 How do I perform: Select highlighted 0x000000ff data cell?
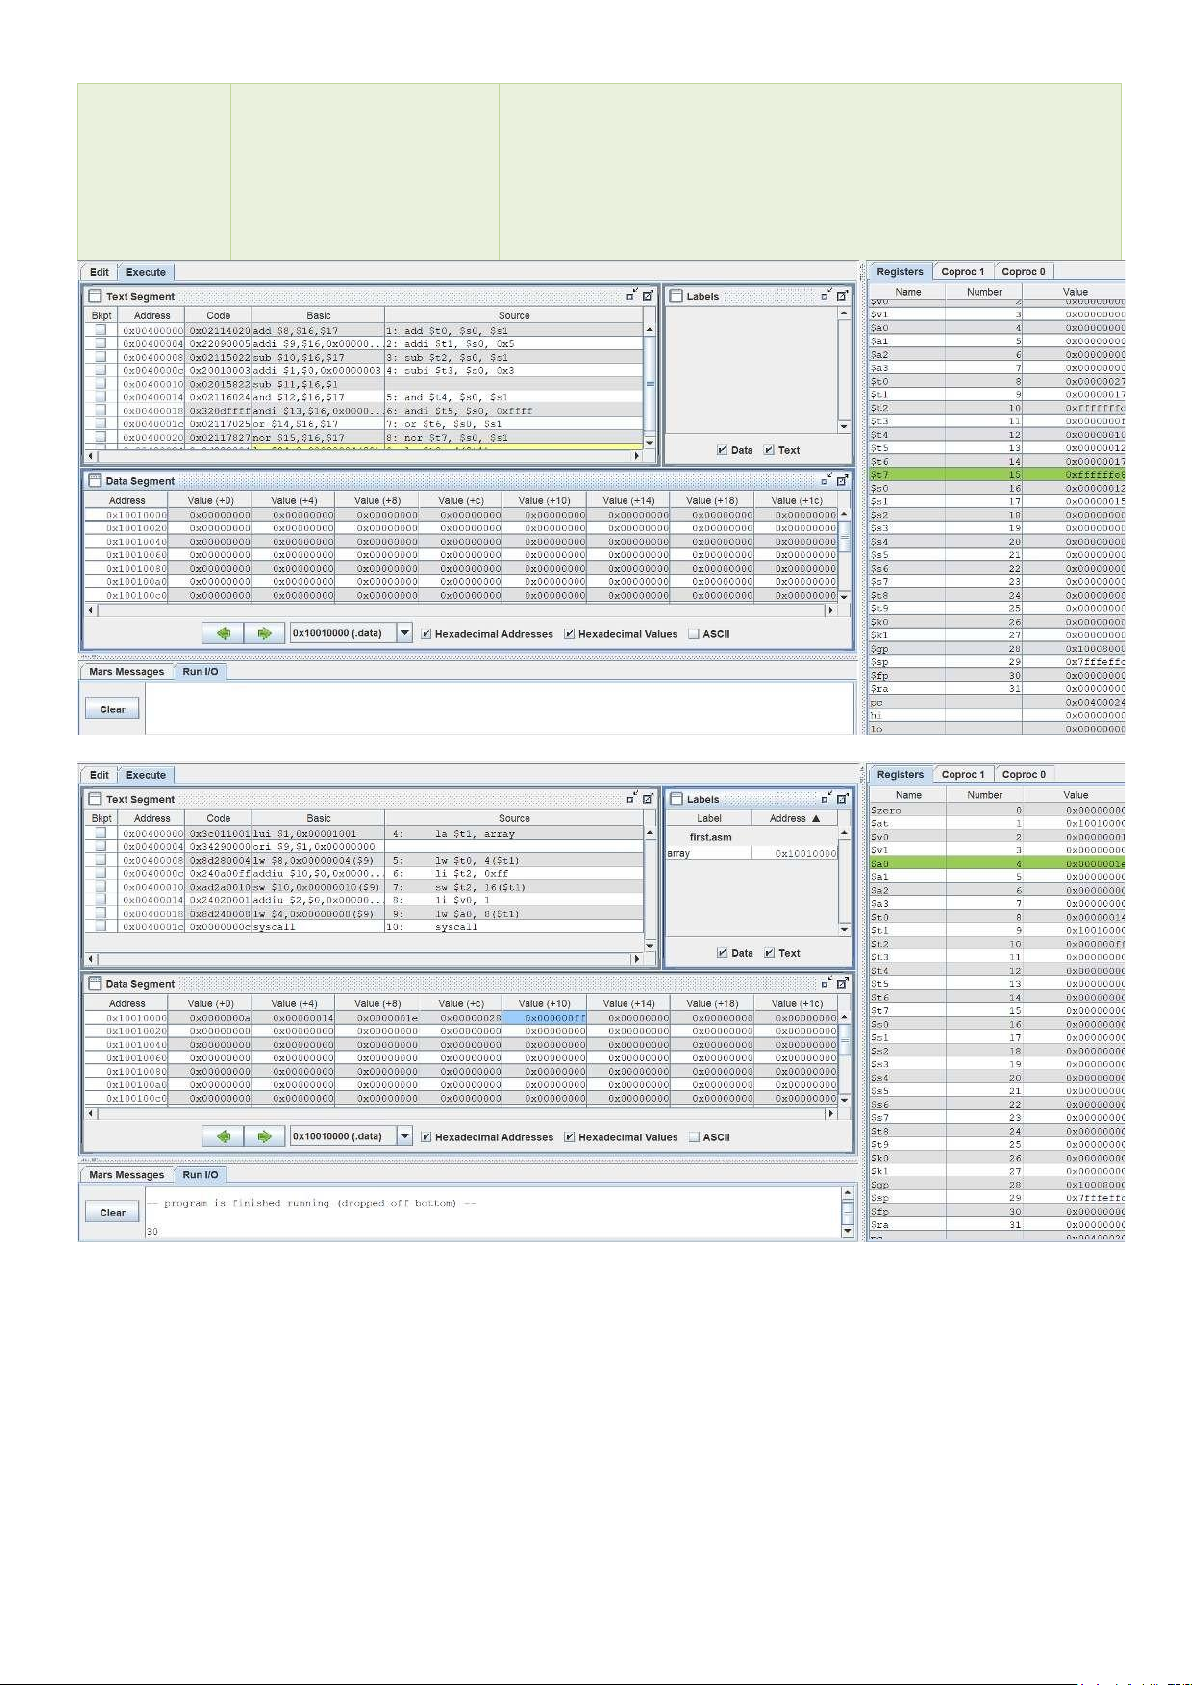tap(543, 1018)
